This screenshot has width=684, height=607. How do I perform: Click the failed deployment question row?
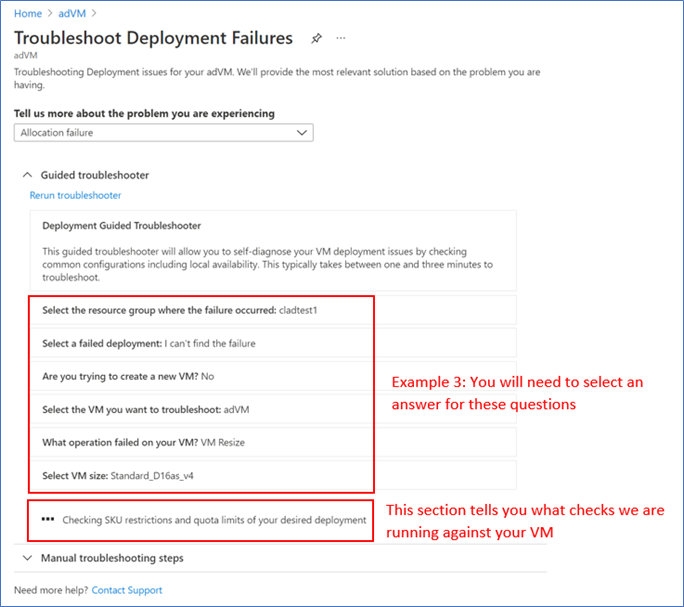coord(273,343)
